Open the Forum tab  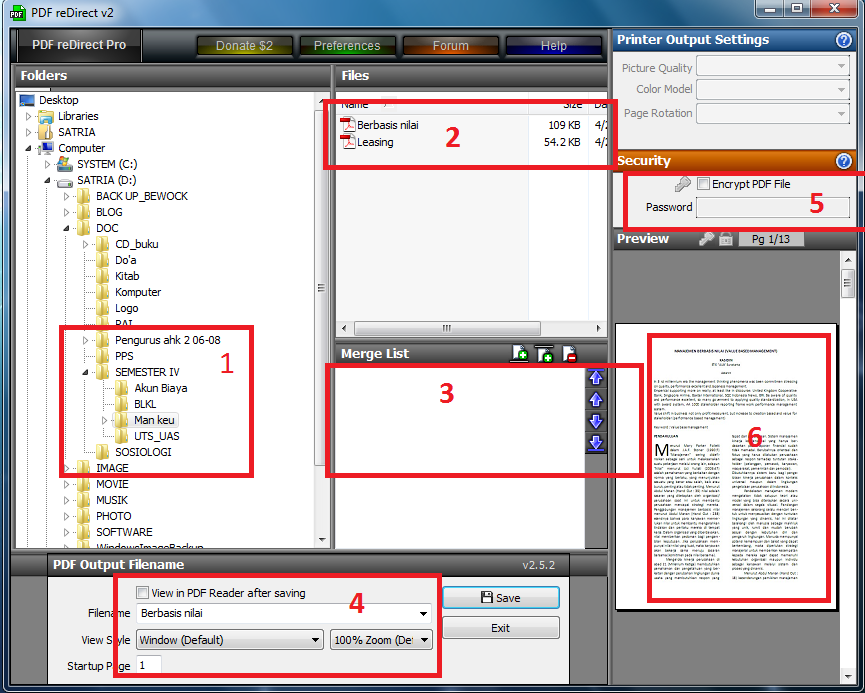[x=451, y=46]
